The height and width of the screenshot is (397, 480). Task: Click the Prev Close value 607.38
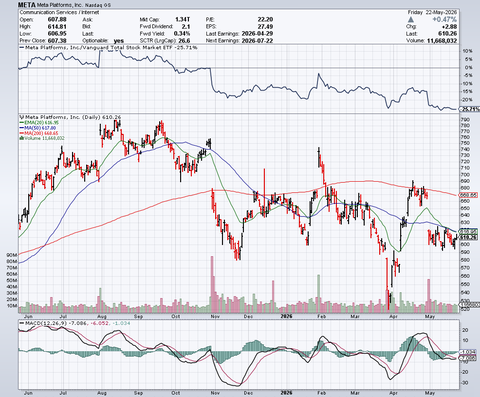tap(57, 40)
